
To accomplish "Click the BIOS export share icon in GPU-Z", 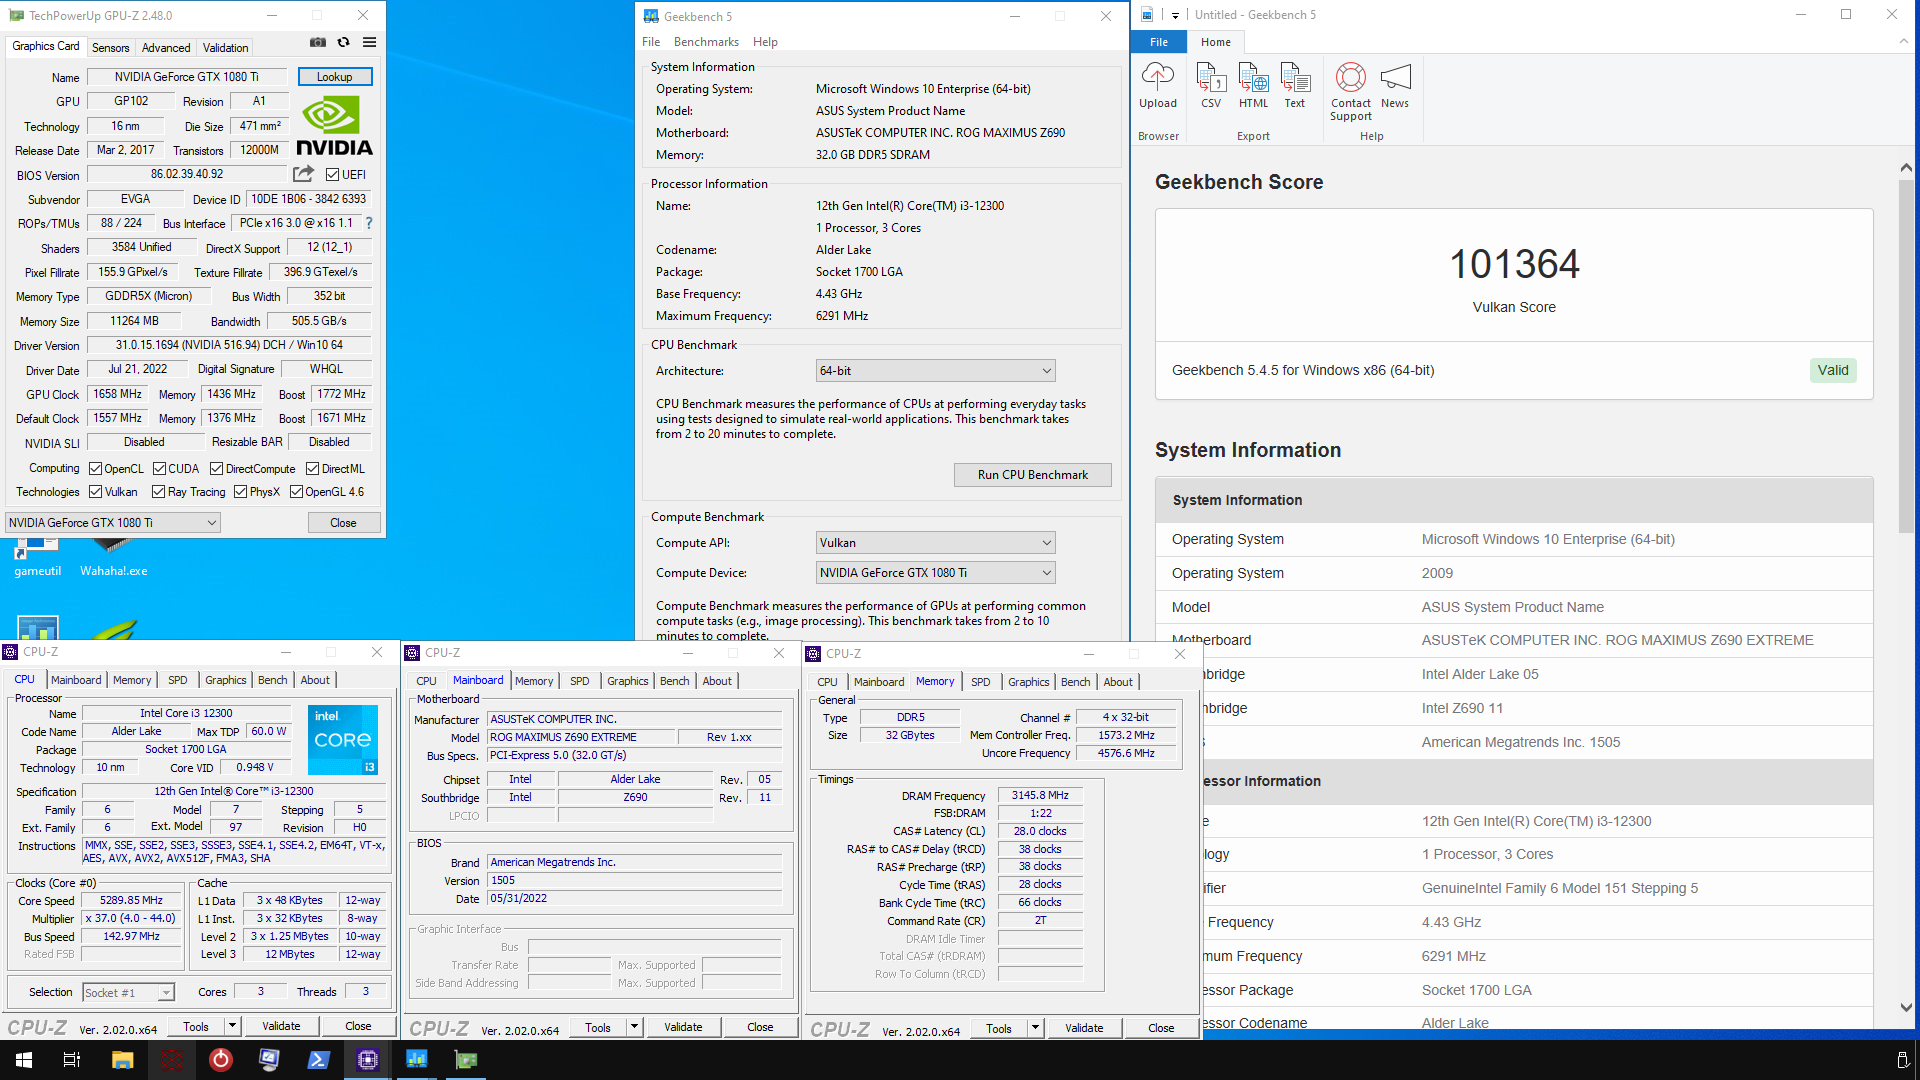I will [x=304, y=174].
